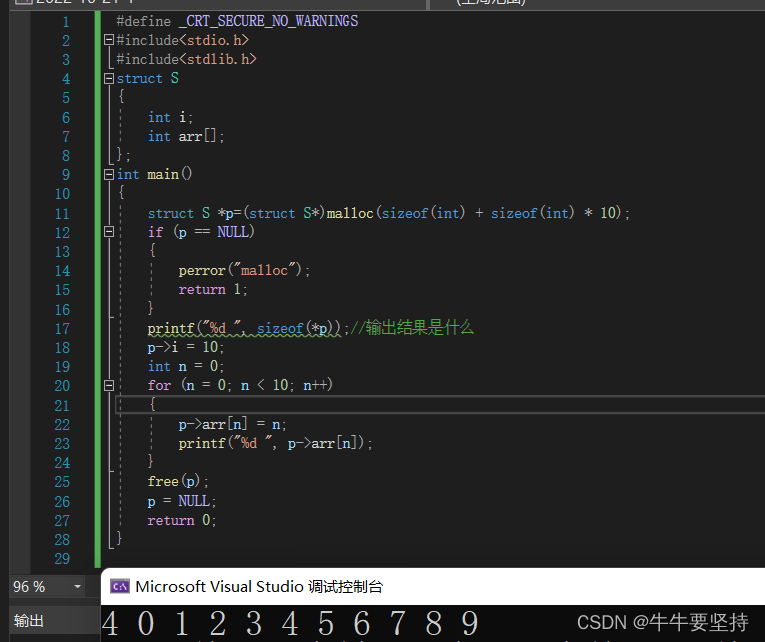Screen dimensions: 765x642
Task: Place cursor on 'int i;' declaration
Action: (170, 118)
